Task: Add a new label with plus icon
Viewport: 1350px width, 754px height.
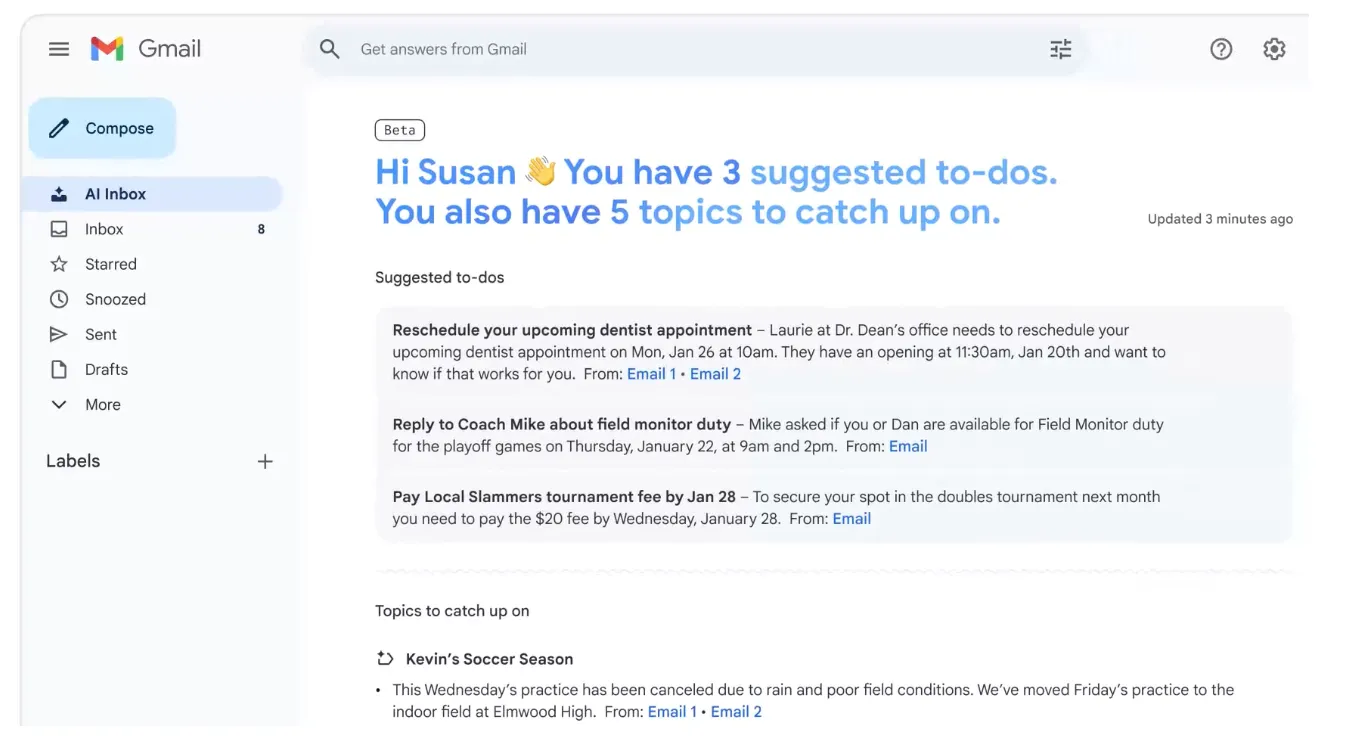Action: (265, 461)
